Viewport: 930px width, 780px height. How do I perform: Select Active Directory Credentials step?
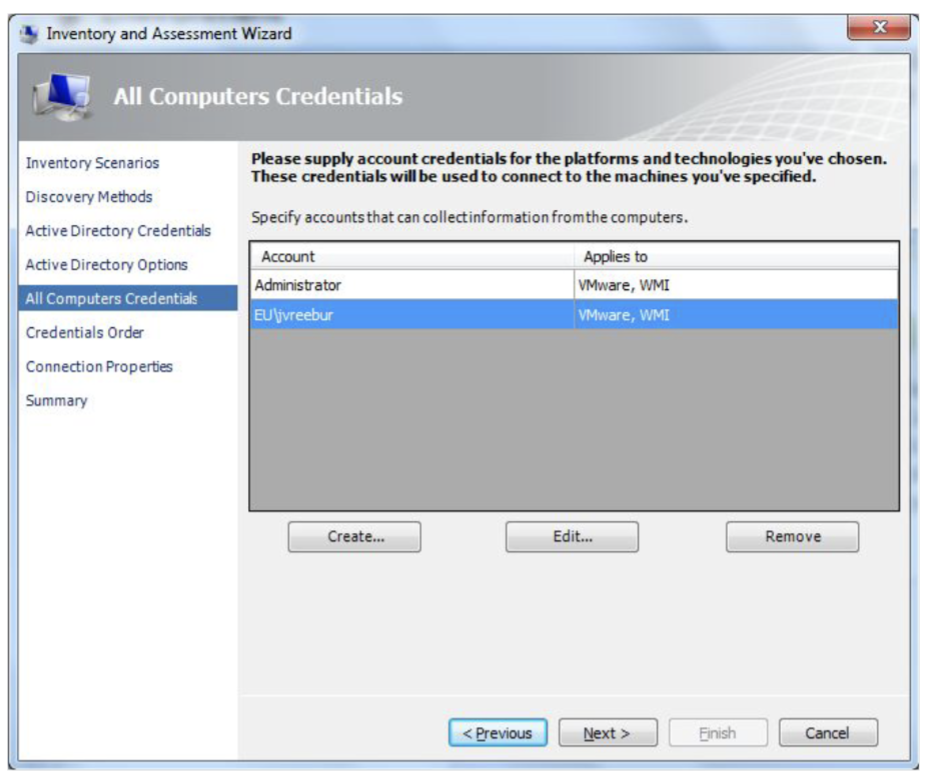pyautogui.click(x=118, y=231)
